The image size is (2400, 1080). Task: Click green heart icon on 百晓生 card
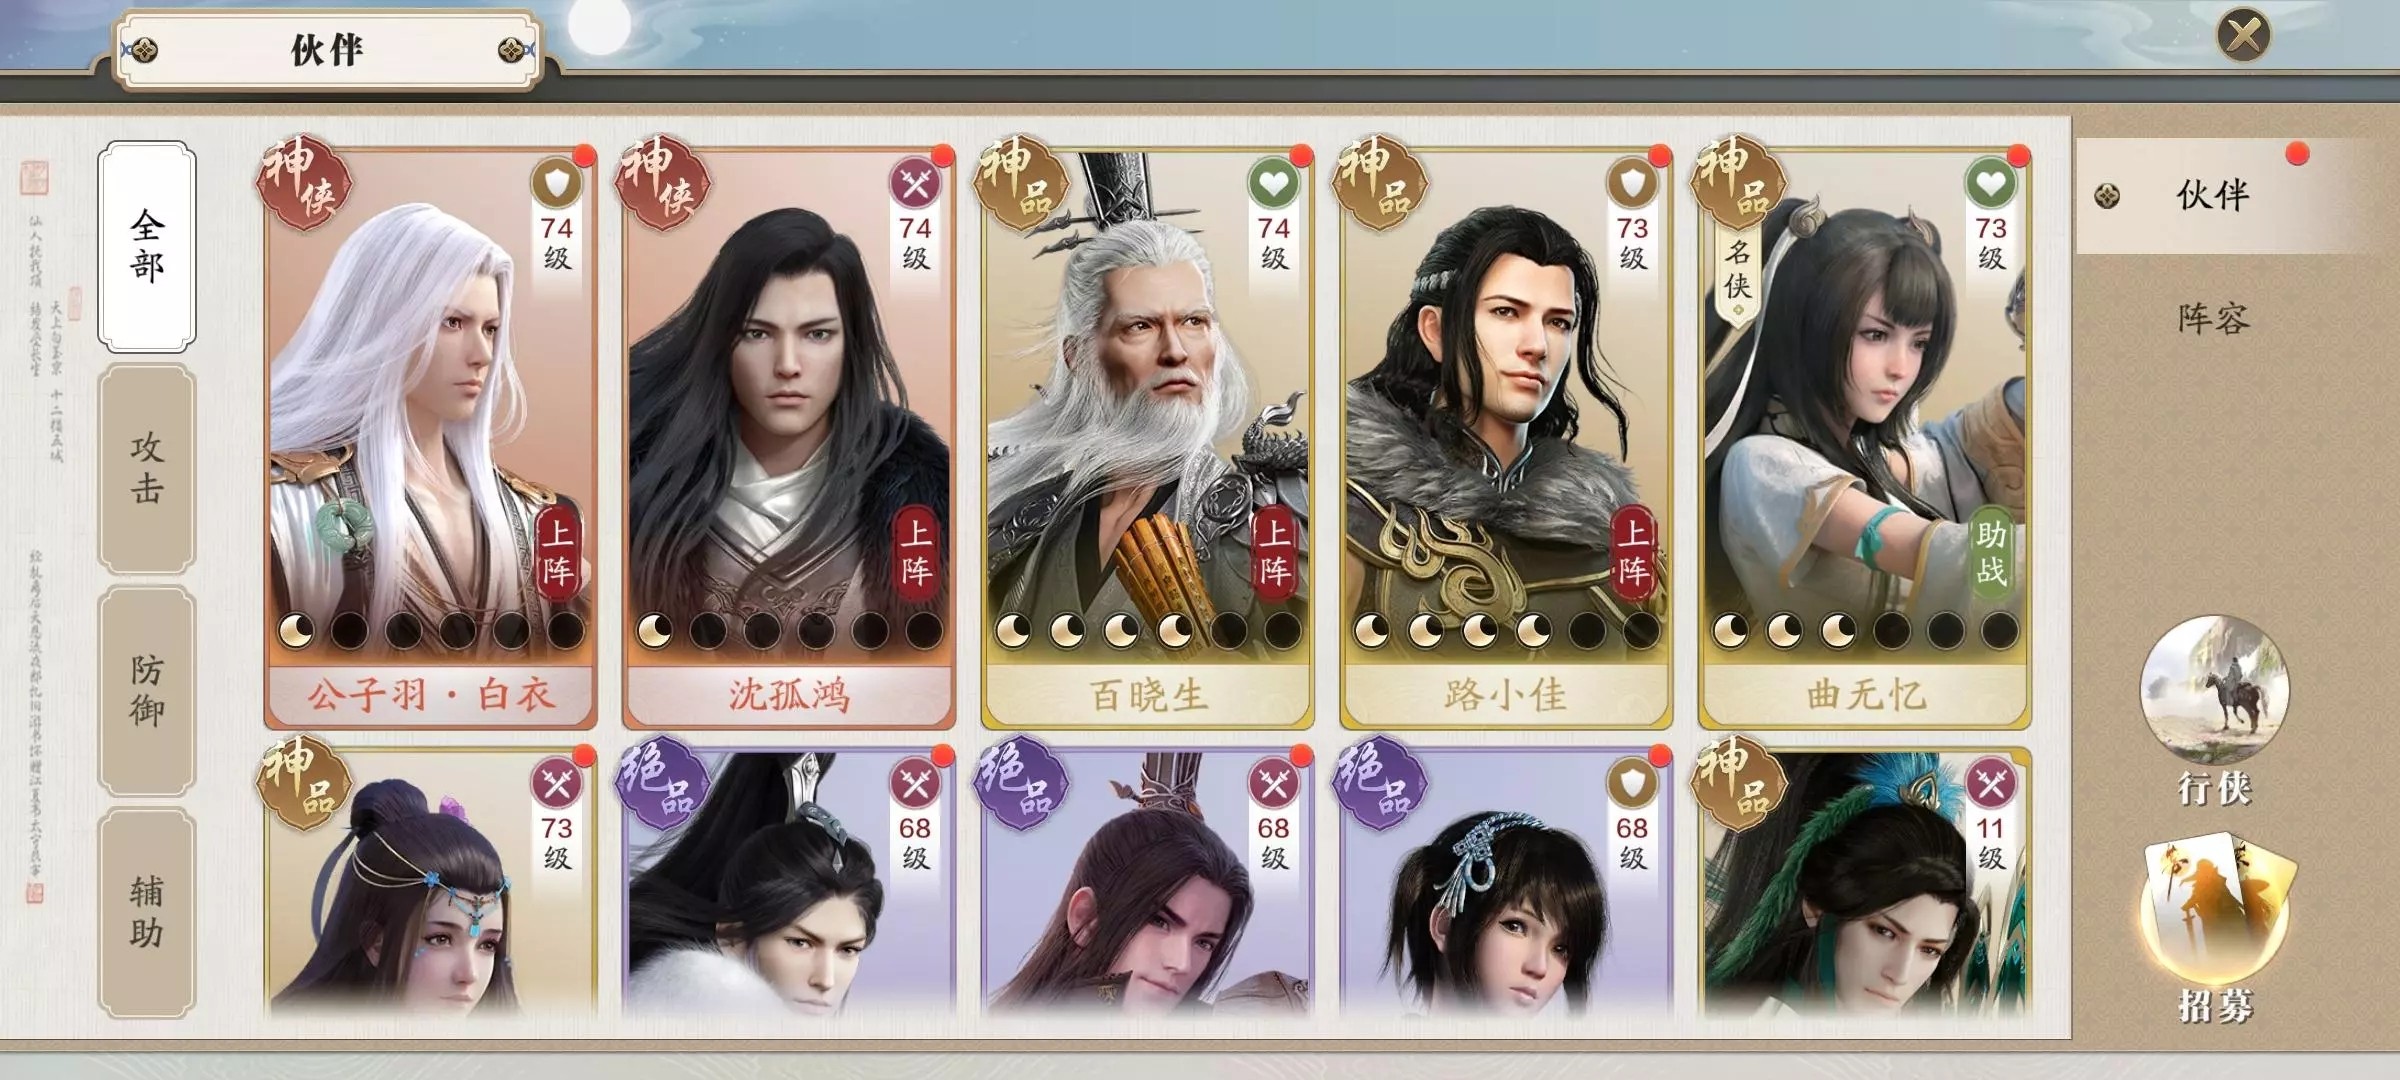coord(1273,184)
